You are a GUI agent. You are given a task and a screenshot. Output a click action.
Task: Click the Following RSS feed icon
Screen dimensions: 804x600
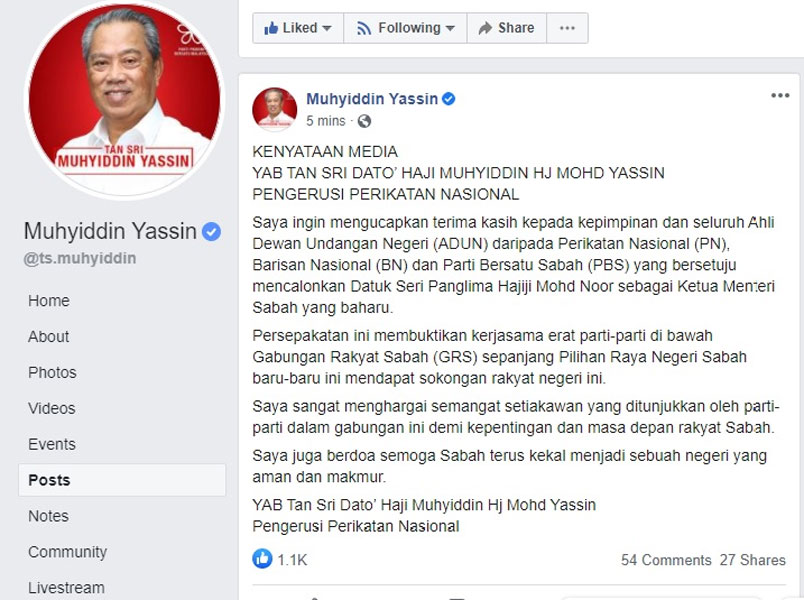pyautogui.click(x=364, y=28)
